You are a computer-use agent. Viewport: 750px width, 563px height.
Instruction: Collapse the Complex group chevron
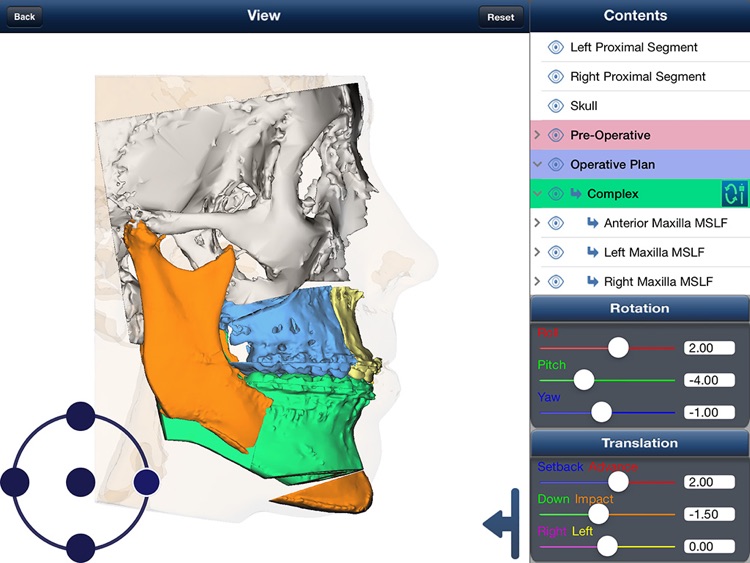(x=537, y=194)
